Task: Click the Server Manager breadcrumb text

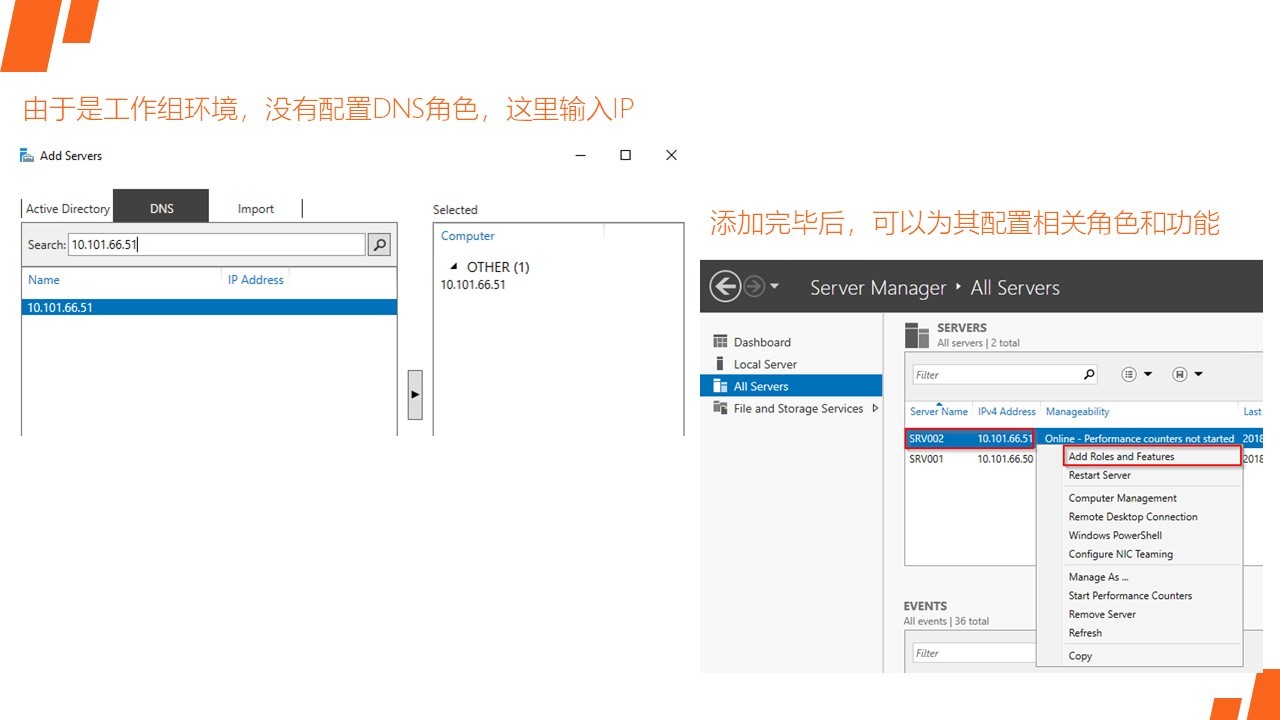Action: click(x=878, y=288)
